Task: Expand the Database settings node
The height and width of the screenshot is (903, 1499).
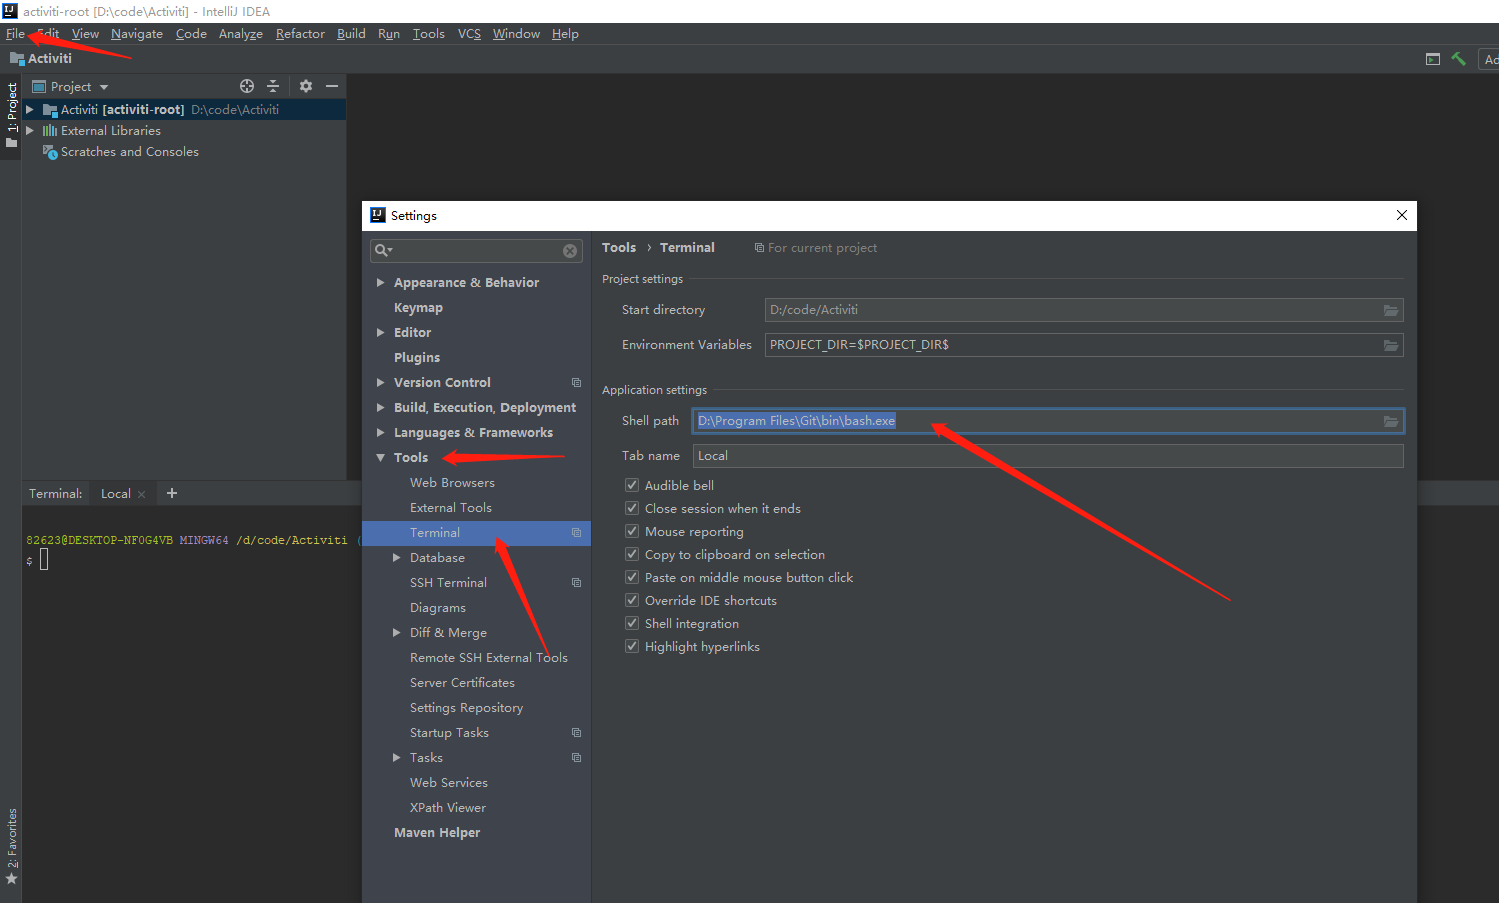Action: point(397,558)
